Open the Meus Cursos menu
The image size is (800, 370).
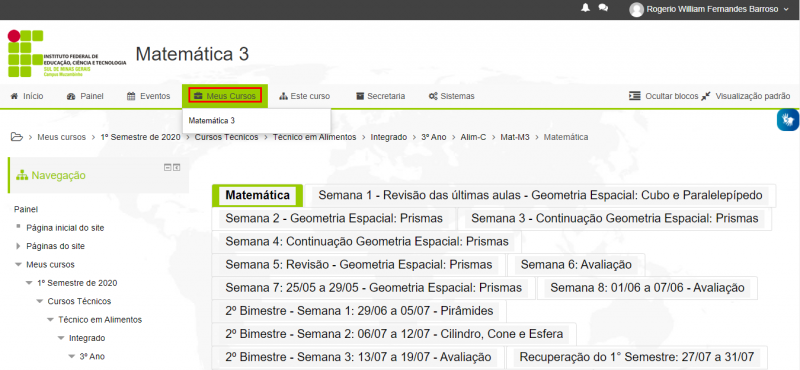pos(225,96)
